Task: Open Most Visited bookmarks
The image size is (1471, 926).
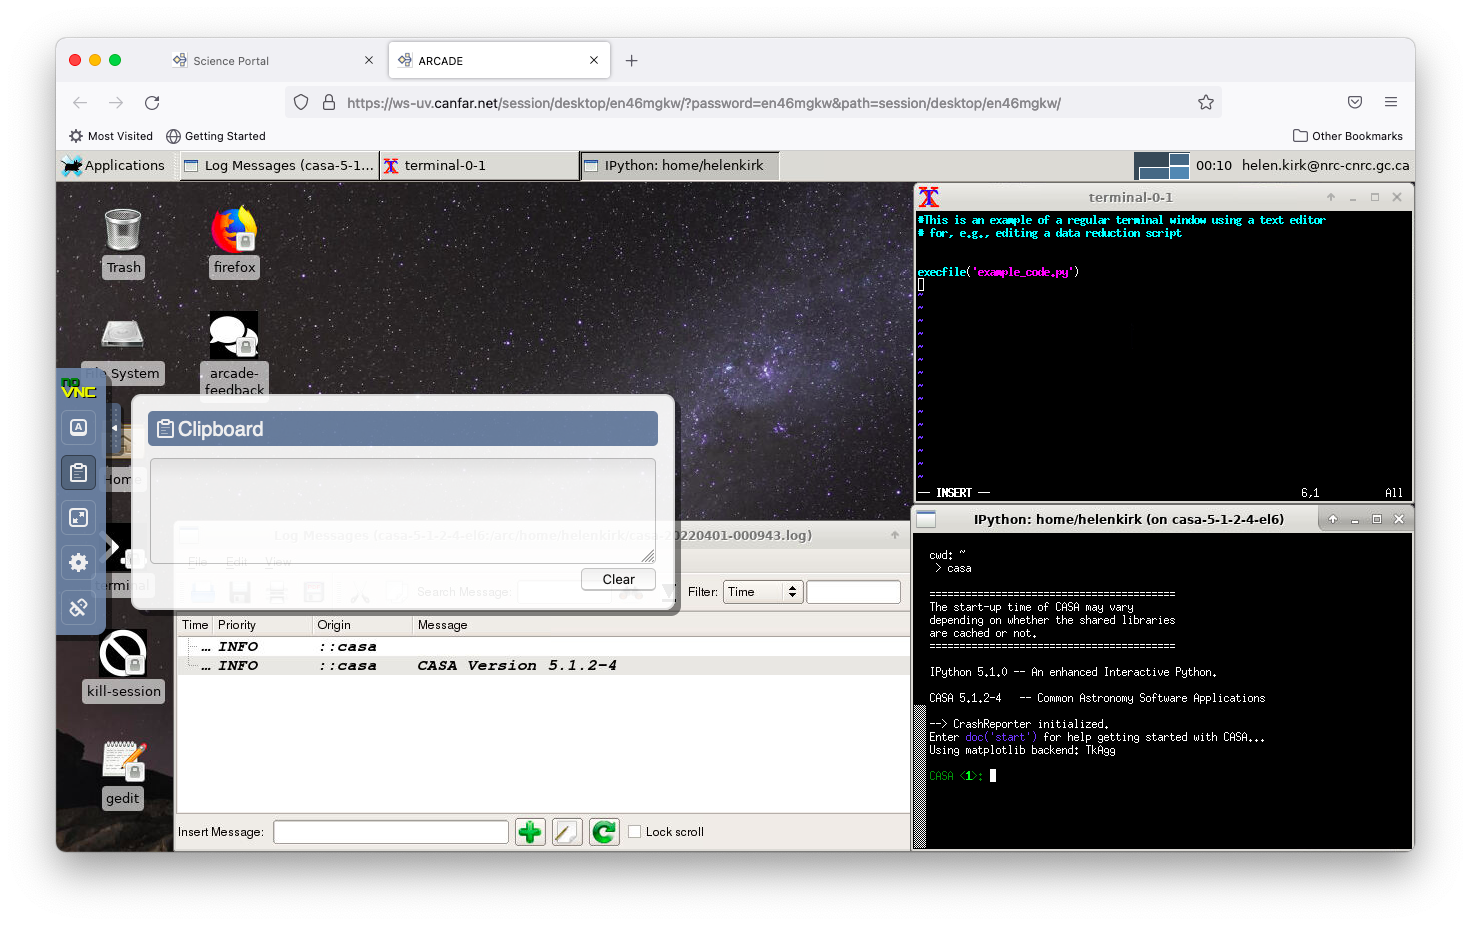Action: [x=111, y=136]
